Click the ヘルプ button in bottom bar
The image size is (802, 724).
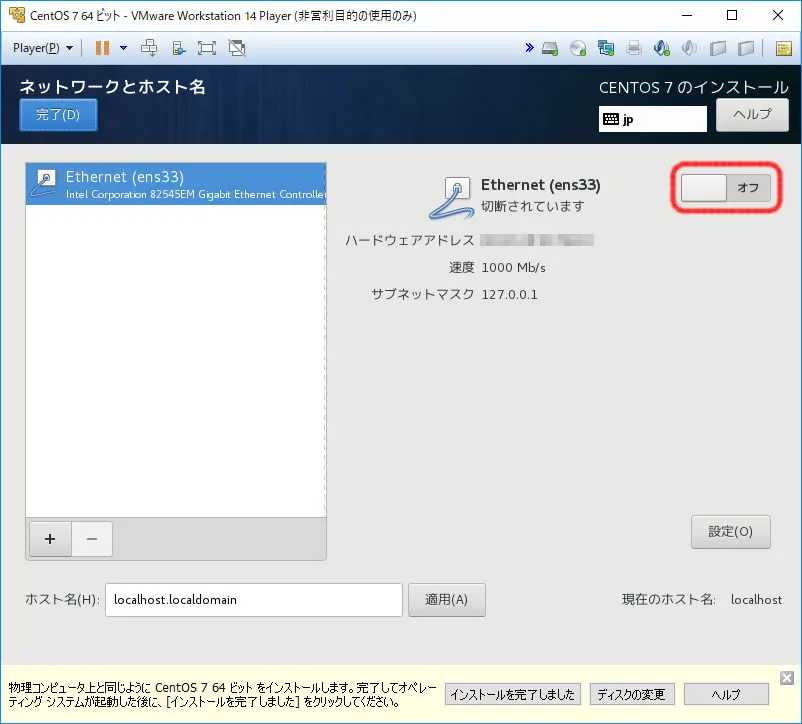coord(726,694)
